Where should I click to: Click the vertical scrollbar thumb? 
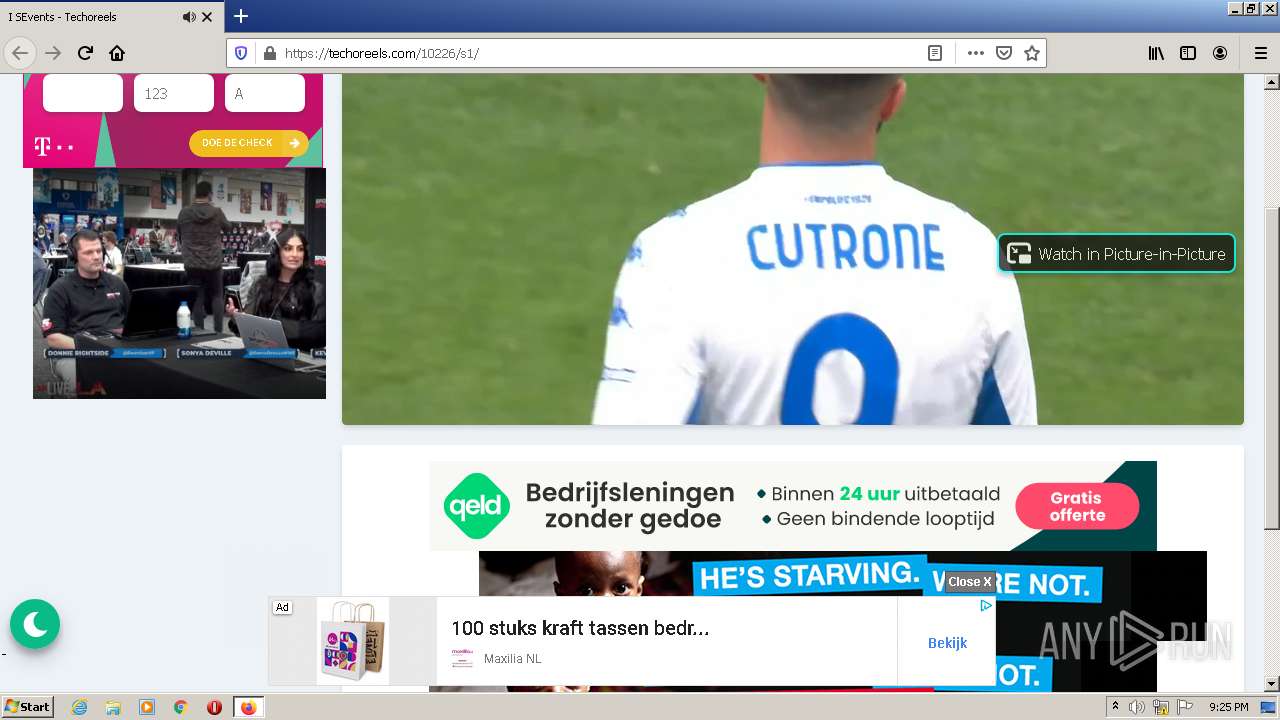click(x=1272, y=369)
